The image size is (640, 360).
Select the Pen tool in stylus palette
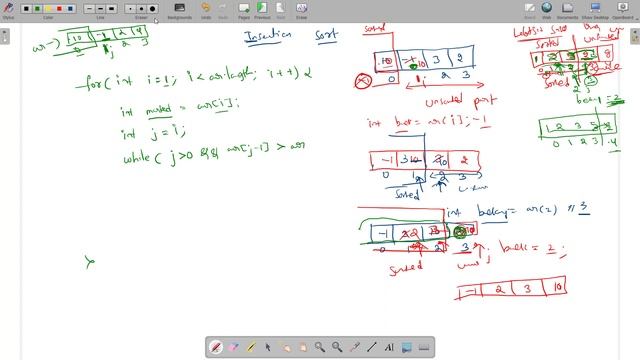[x=216, y=347]
